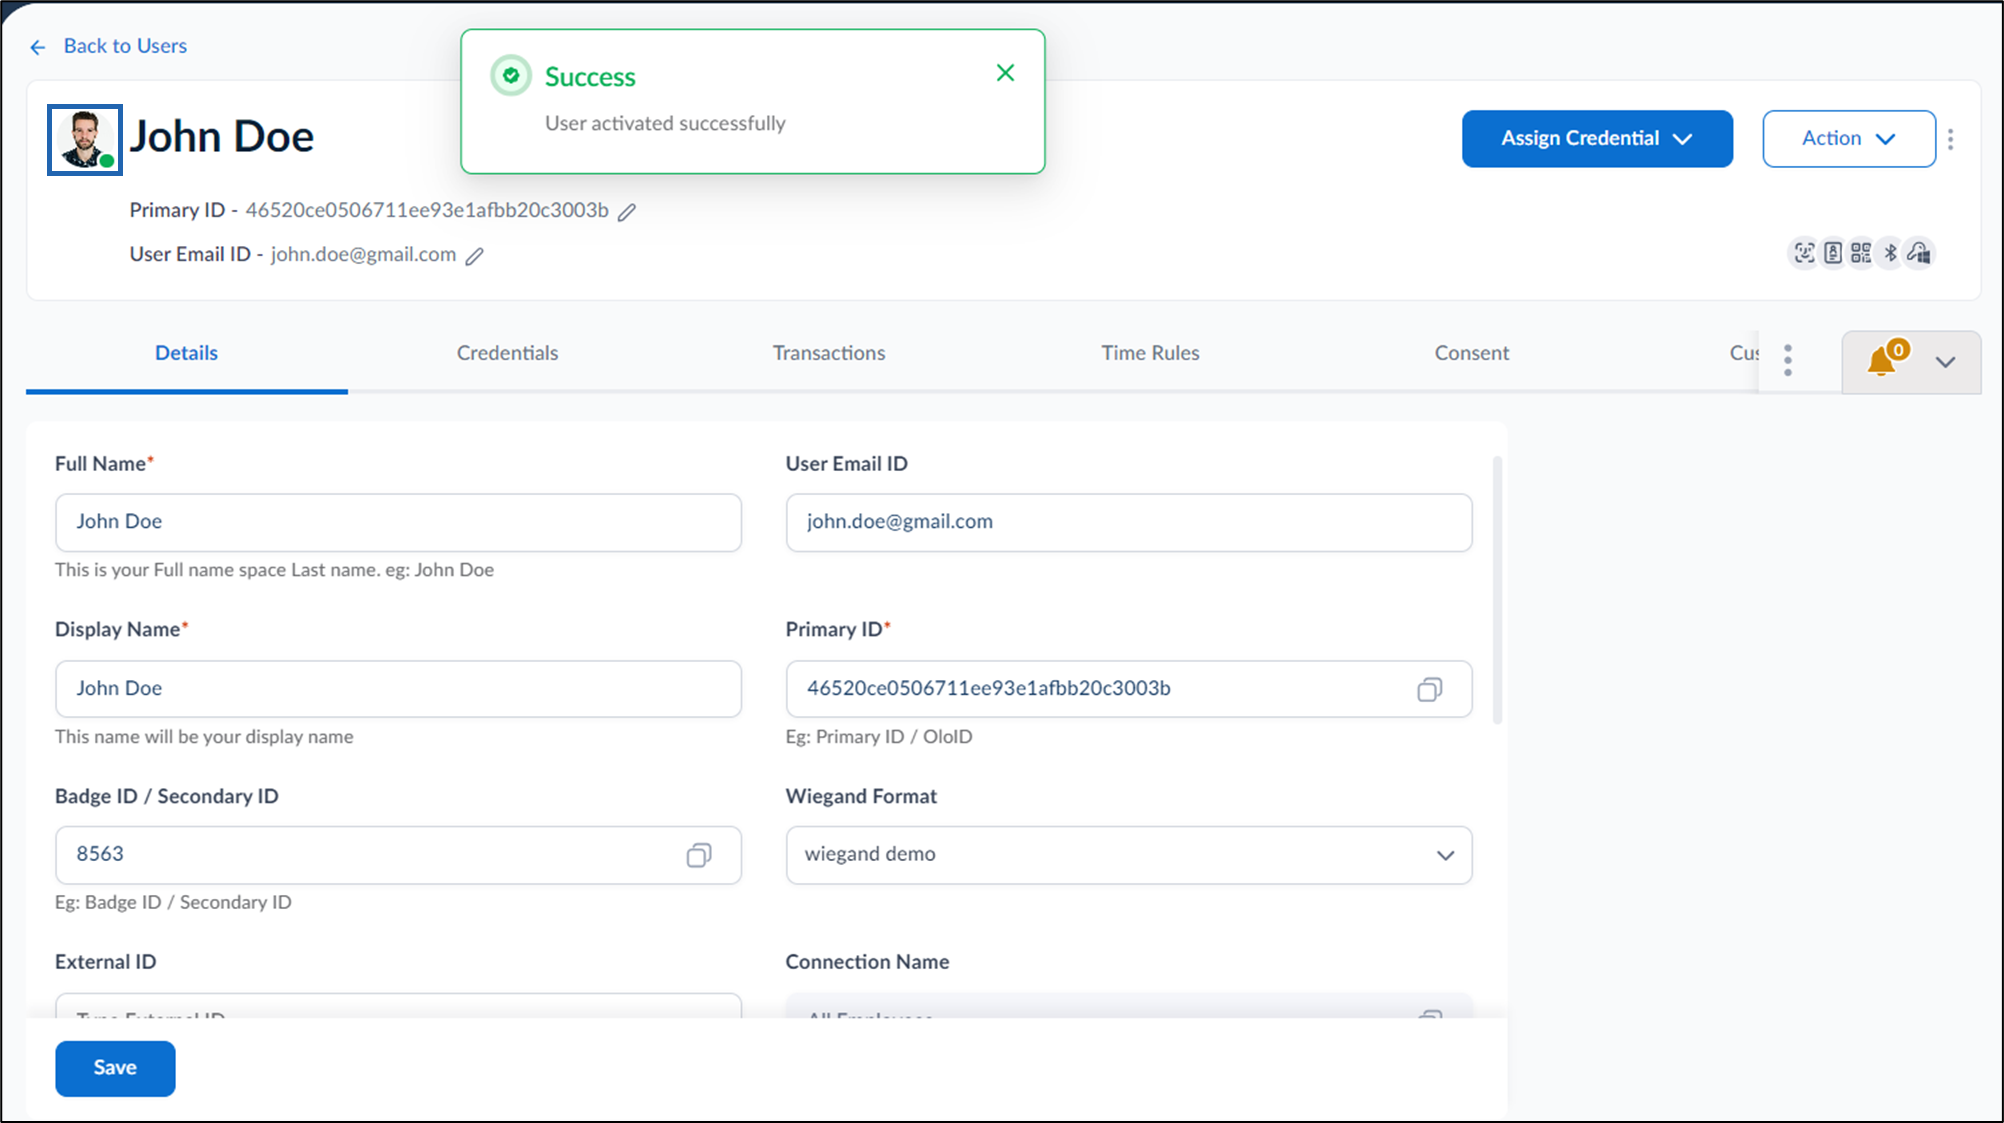Click the face recognition credential icon

(x=1803, y=253)
